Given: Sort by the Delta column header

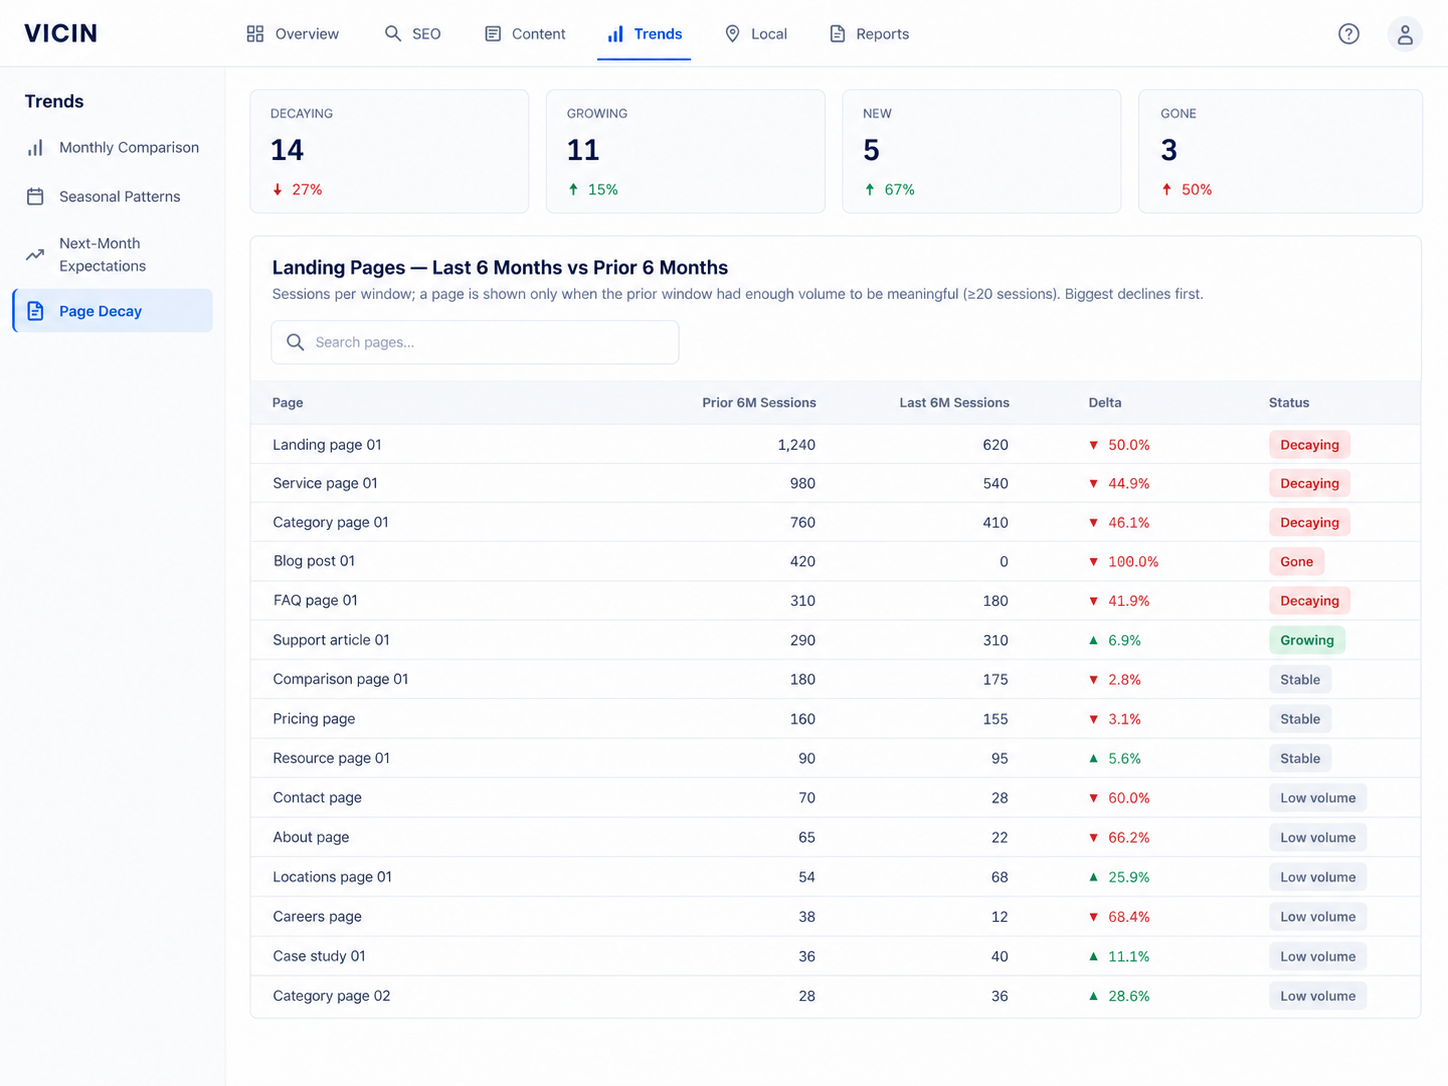Looking at the screenshot, I should click(1105, 403).
